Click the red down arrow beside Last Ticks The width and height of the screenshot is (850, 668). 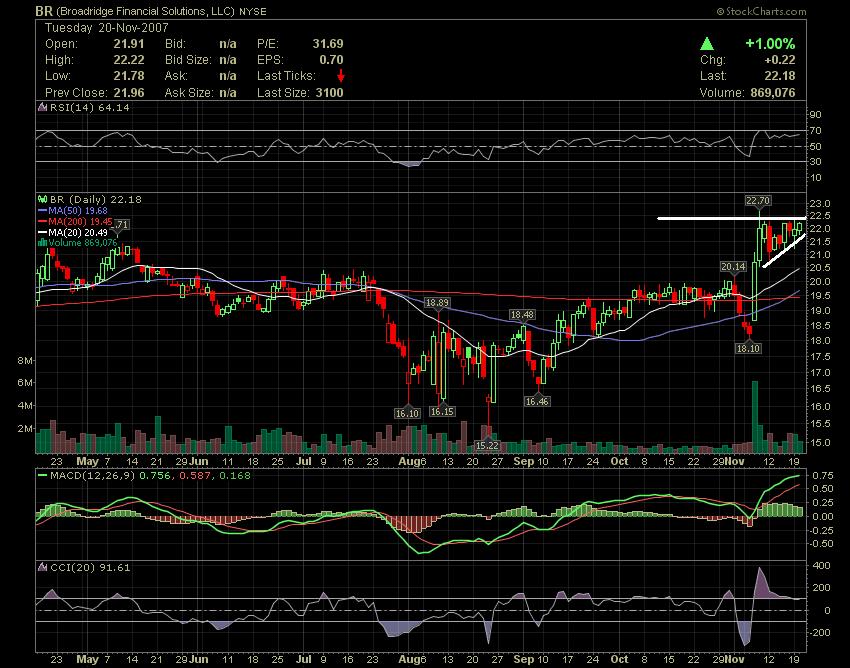(x=340, y=76)
